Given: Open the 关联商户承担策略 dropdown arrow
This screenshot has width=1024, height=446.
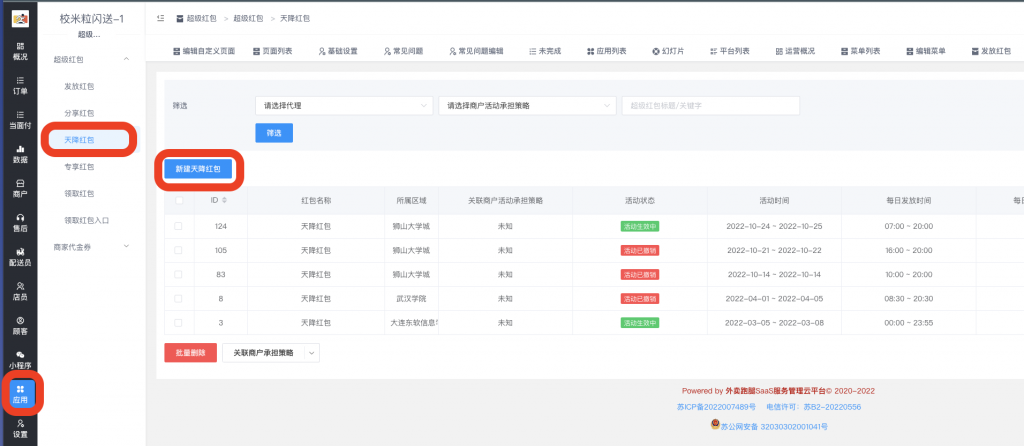Looking at the screenshot, I should 312,353.
